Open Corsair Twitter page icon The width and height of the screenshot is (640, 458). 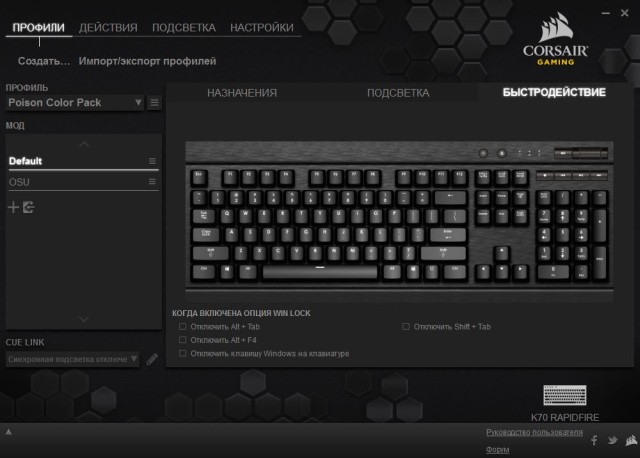[612, 440]
